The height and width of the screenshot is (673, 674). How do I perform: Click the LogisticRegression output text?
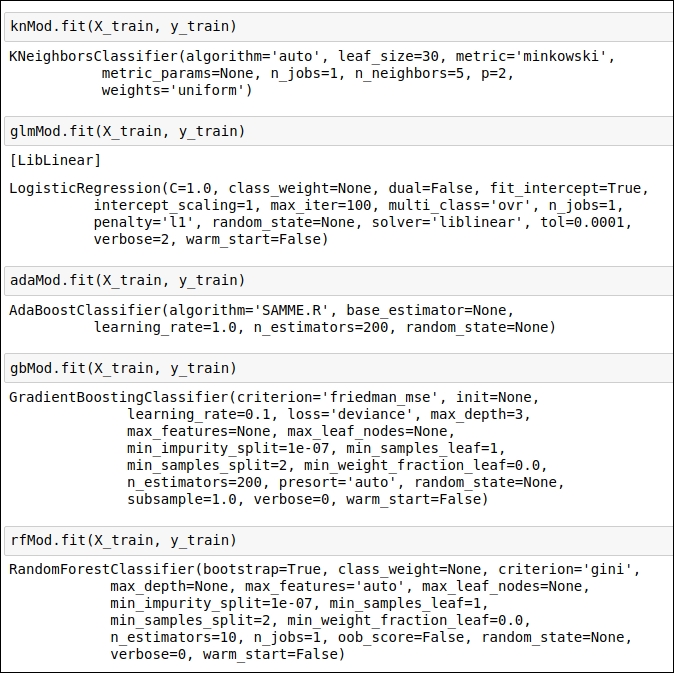tap(328, 214)
